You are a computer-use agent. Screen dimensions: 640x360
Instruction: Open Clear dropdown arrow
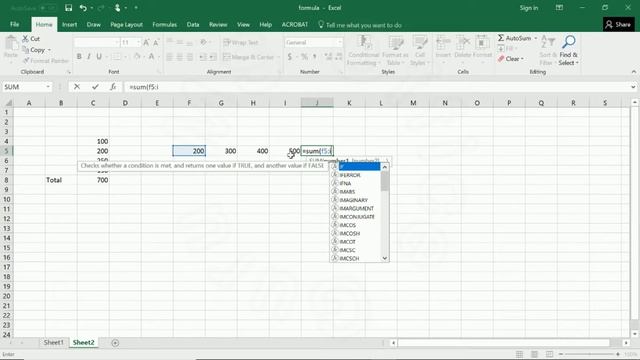(522, 59)
